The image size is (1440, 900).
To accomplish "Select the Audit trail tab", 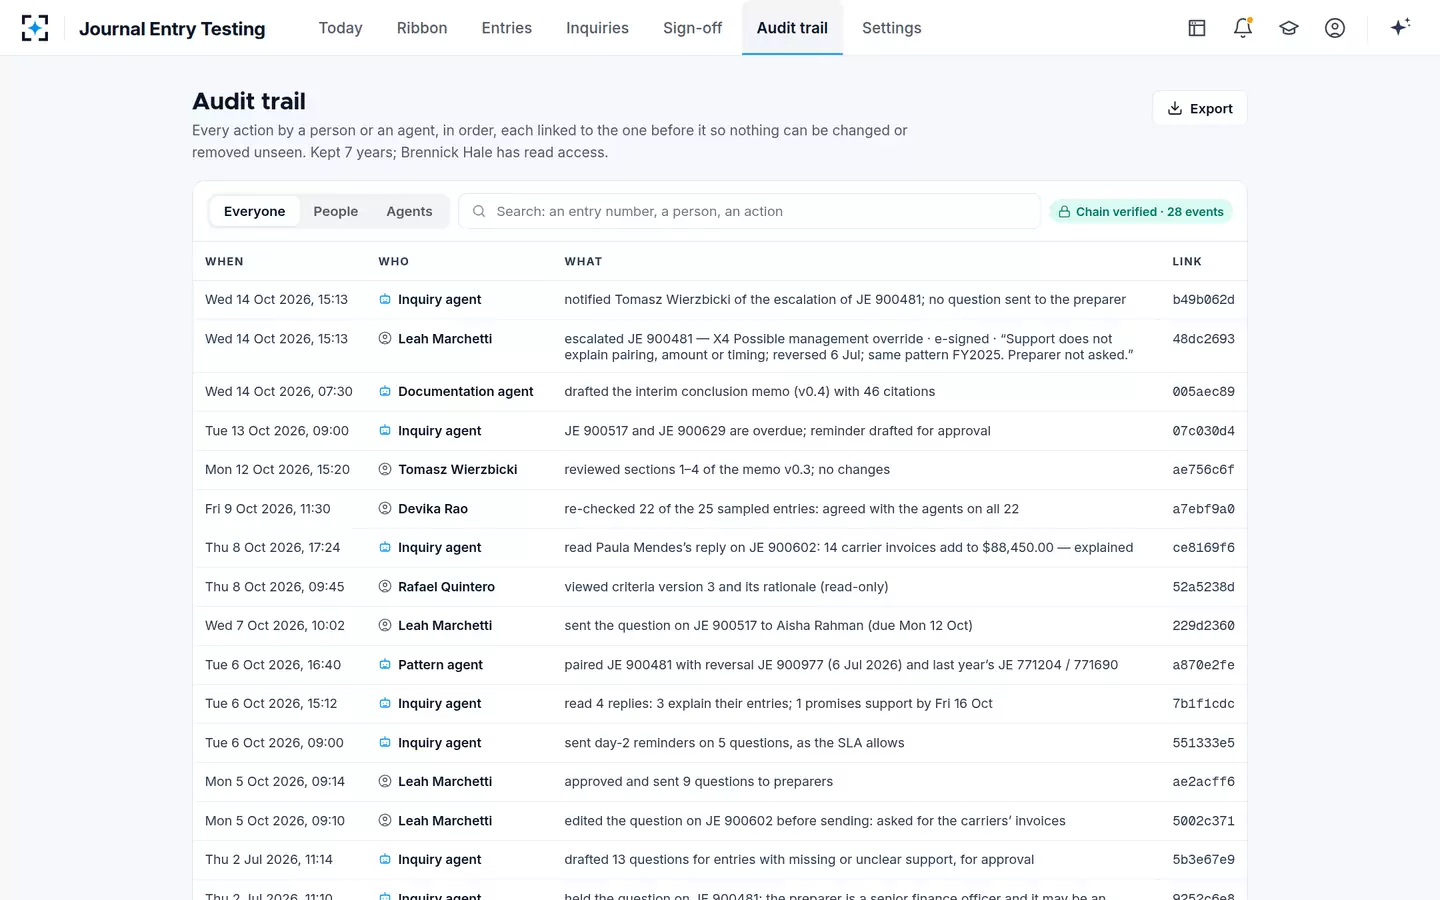I will (792, 28).
